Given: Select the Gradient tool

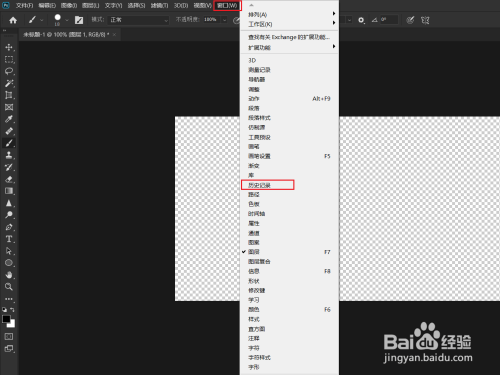Looking at the screenshot, I should pyautogui.click(x=9, y=191).
